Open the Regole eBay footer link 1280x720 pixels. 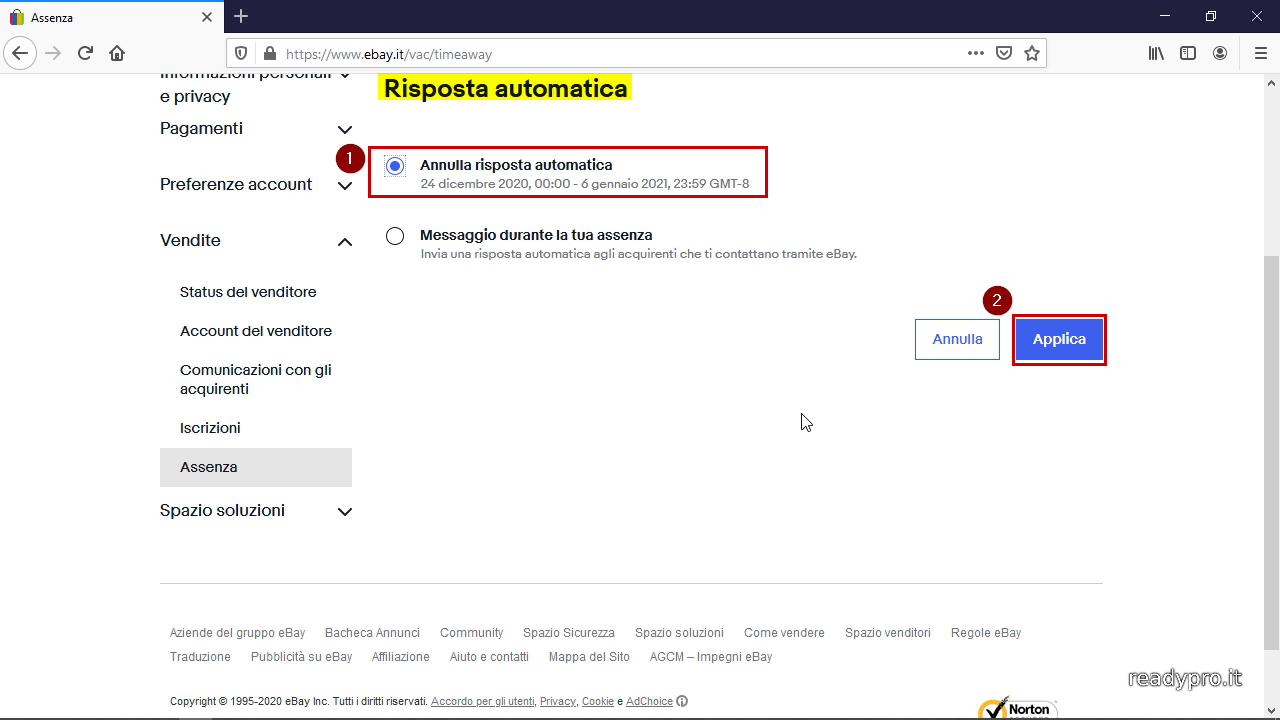pyautogui.click(x=986, y=633)
